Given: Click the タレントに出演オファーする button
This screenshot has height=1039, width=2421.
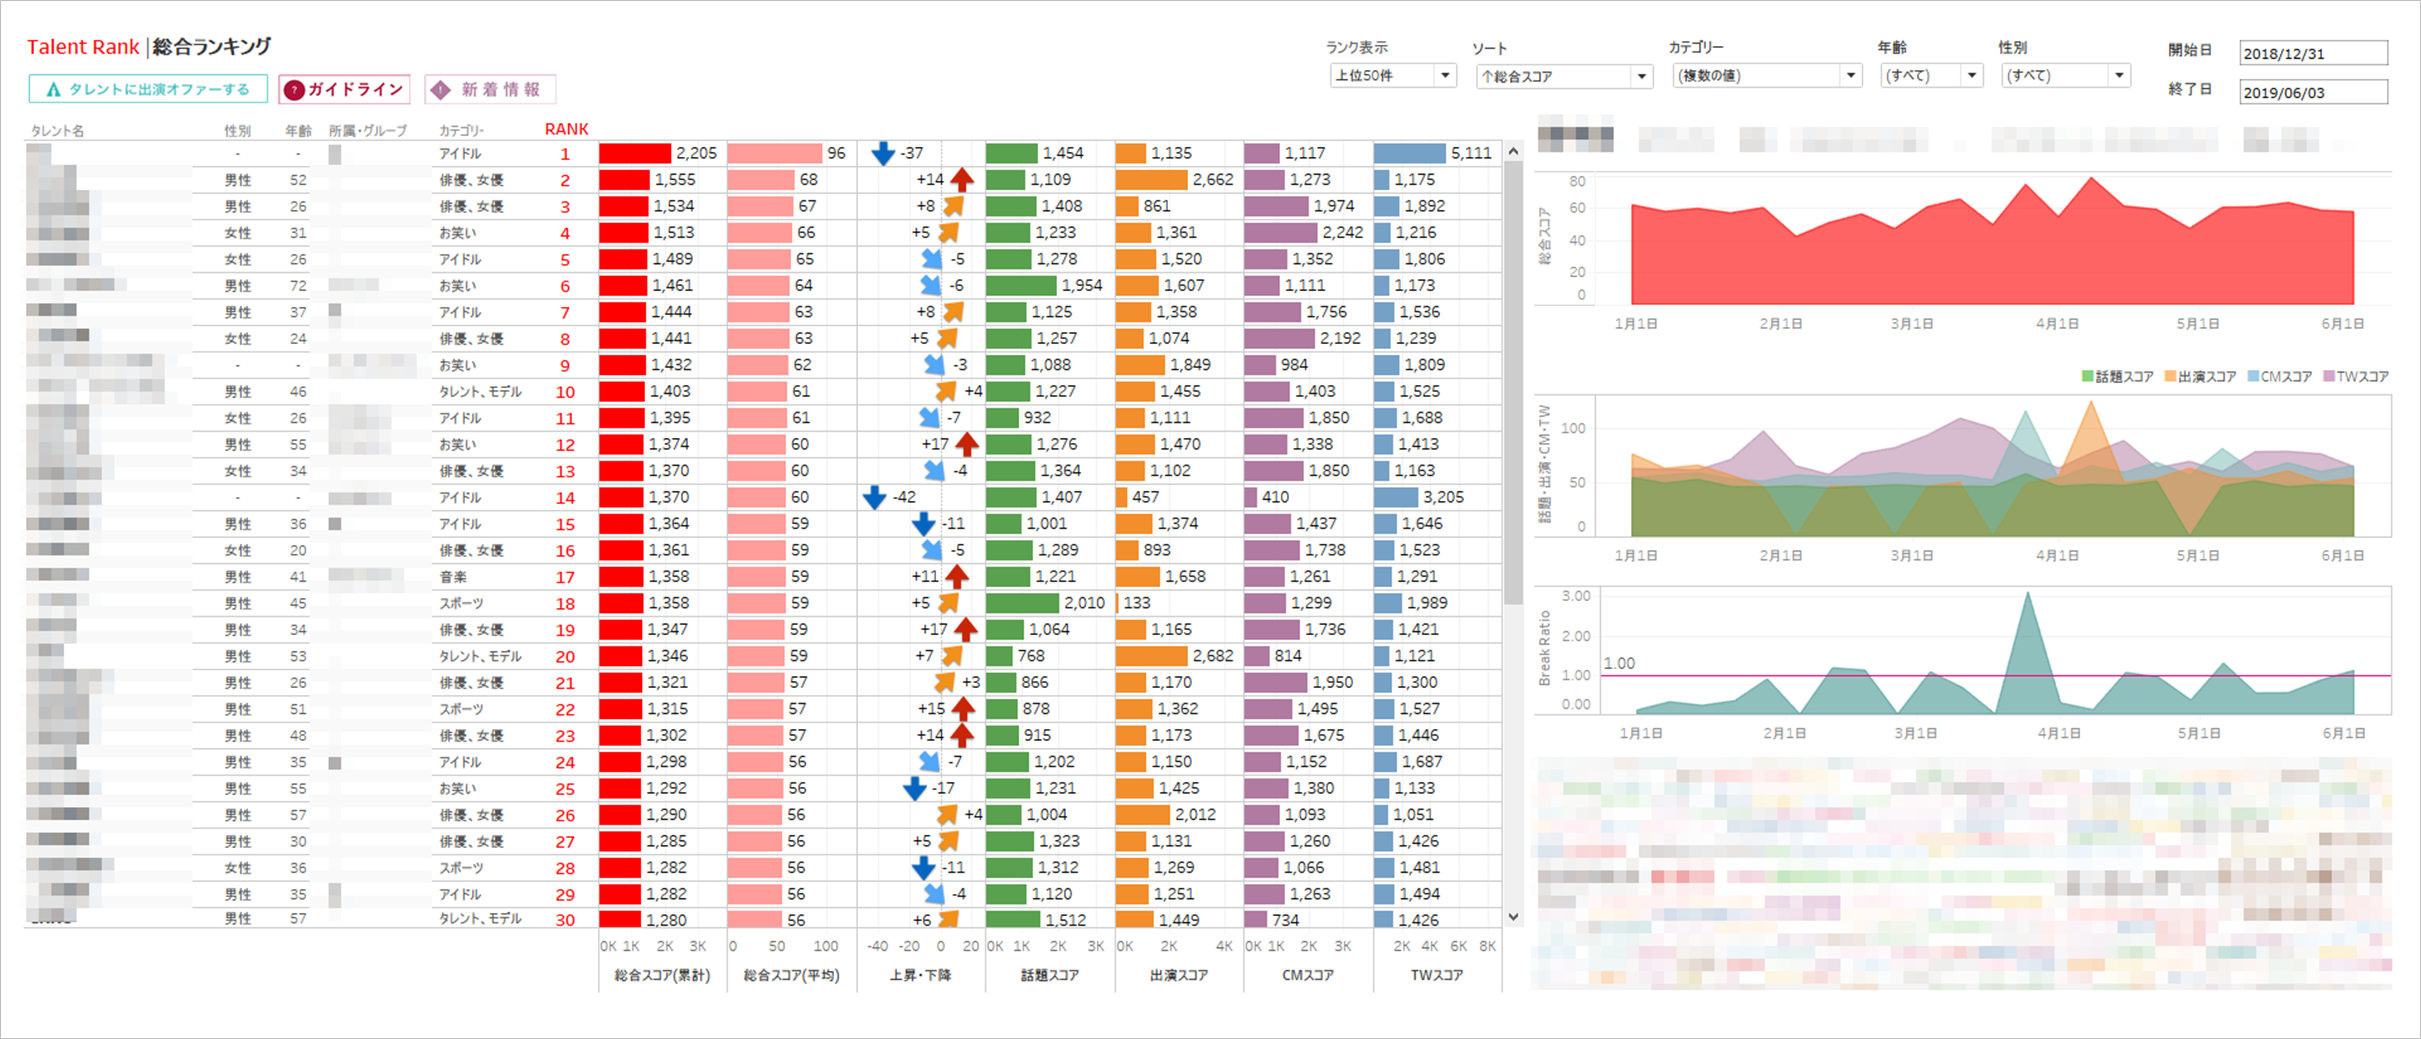Looking at the screenshot, I should point(148,90).
